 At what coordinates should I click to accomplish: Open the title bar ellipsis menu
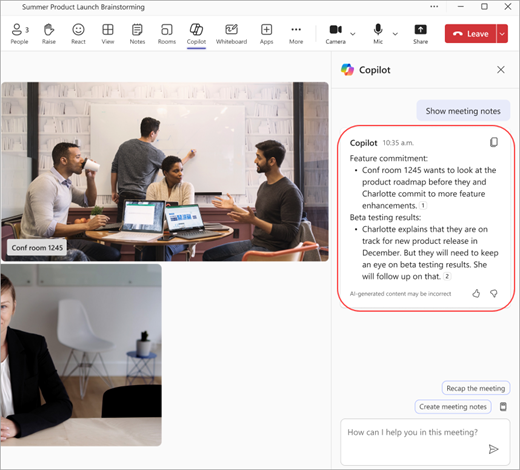coord(434,7)
